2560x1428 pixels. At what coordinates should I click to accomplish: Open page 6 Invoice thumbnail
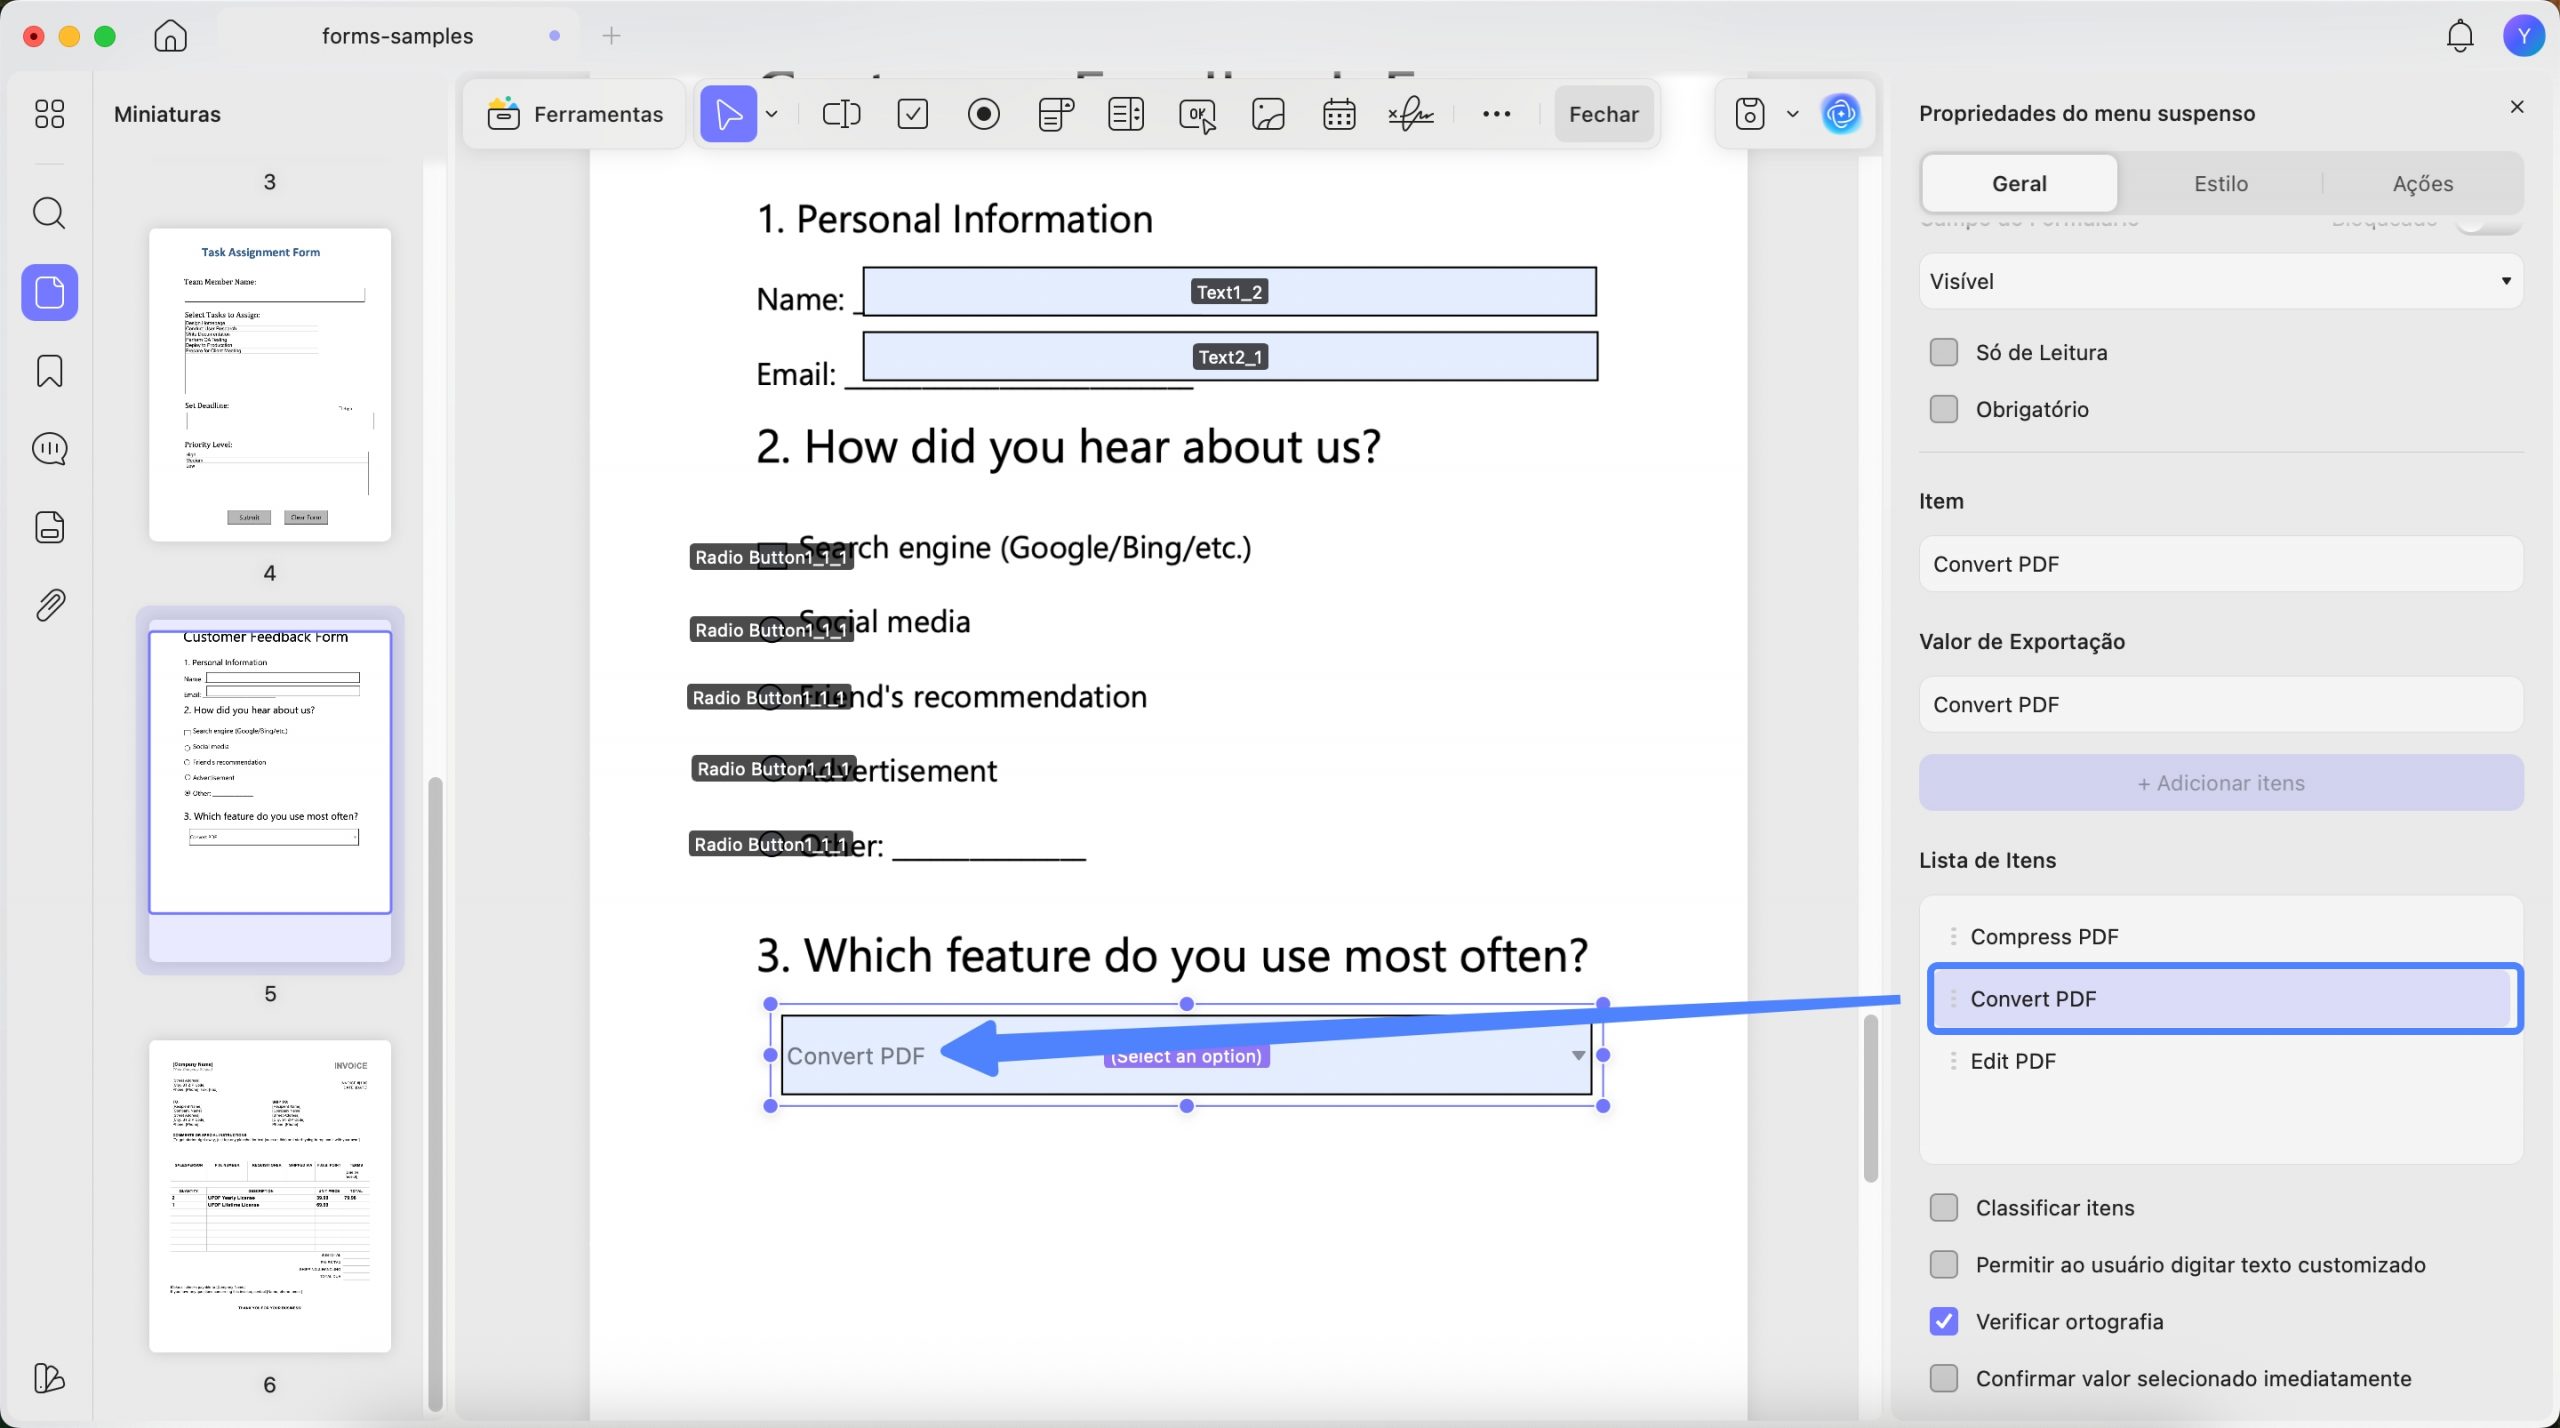tap(270, 1196)
